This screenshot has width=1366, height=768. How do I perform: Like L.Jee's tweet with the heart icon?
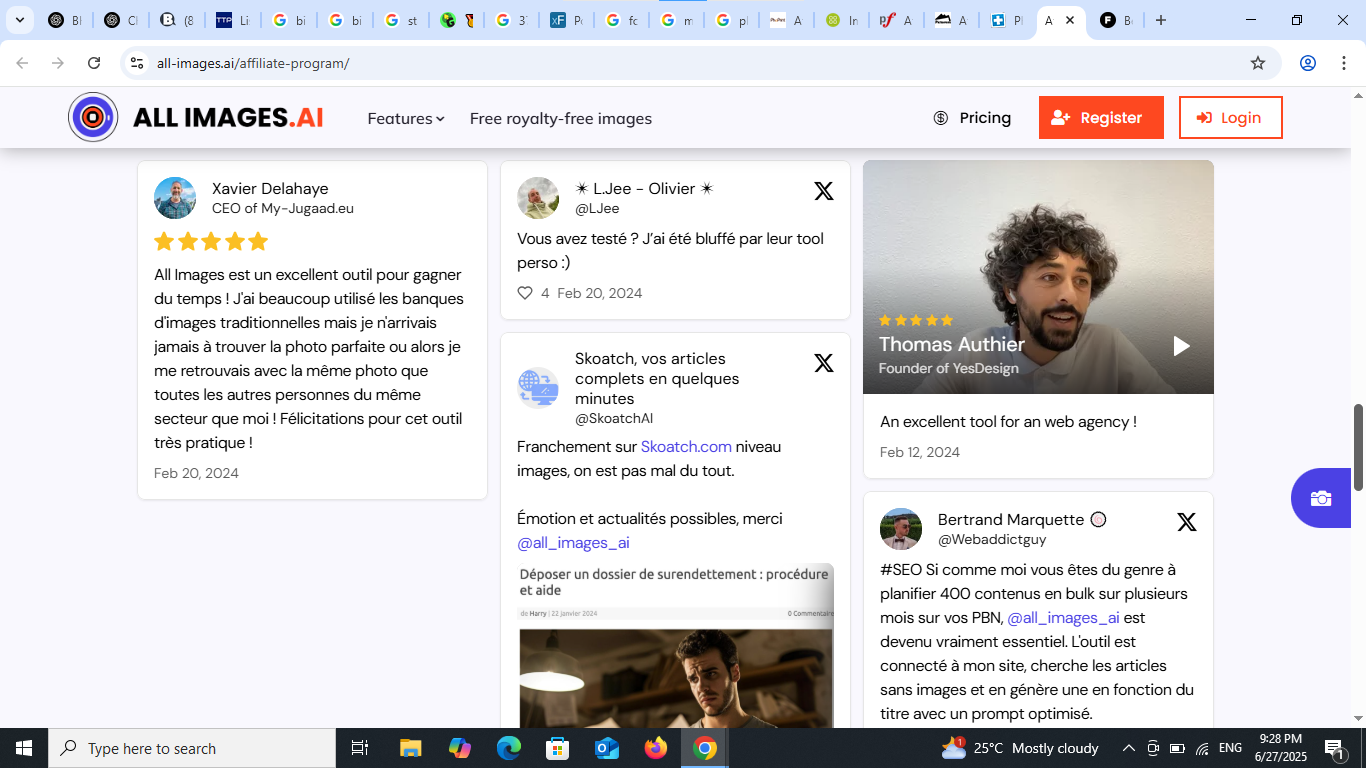click(x=525, y=293)
